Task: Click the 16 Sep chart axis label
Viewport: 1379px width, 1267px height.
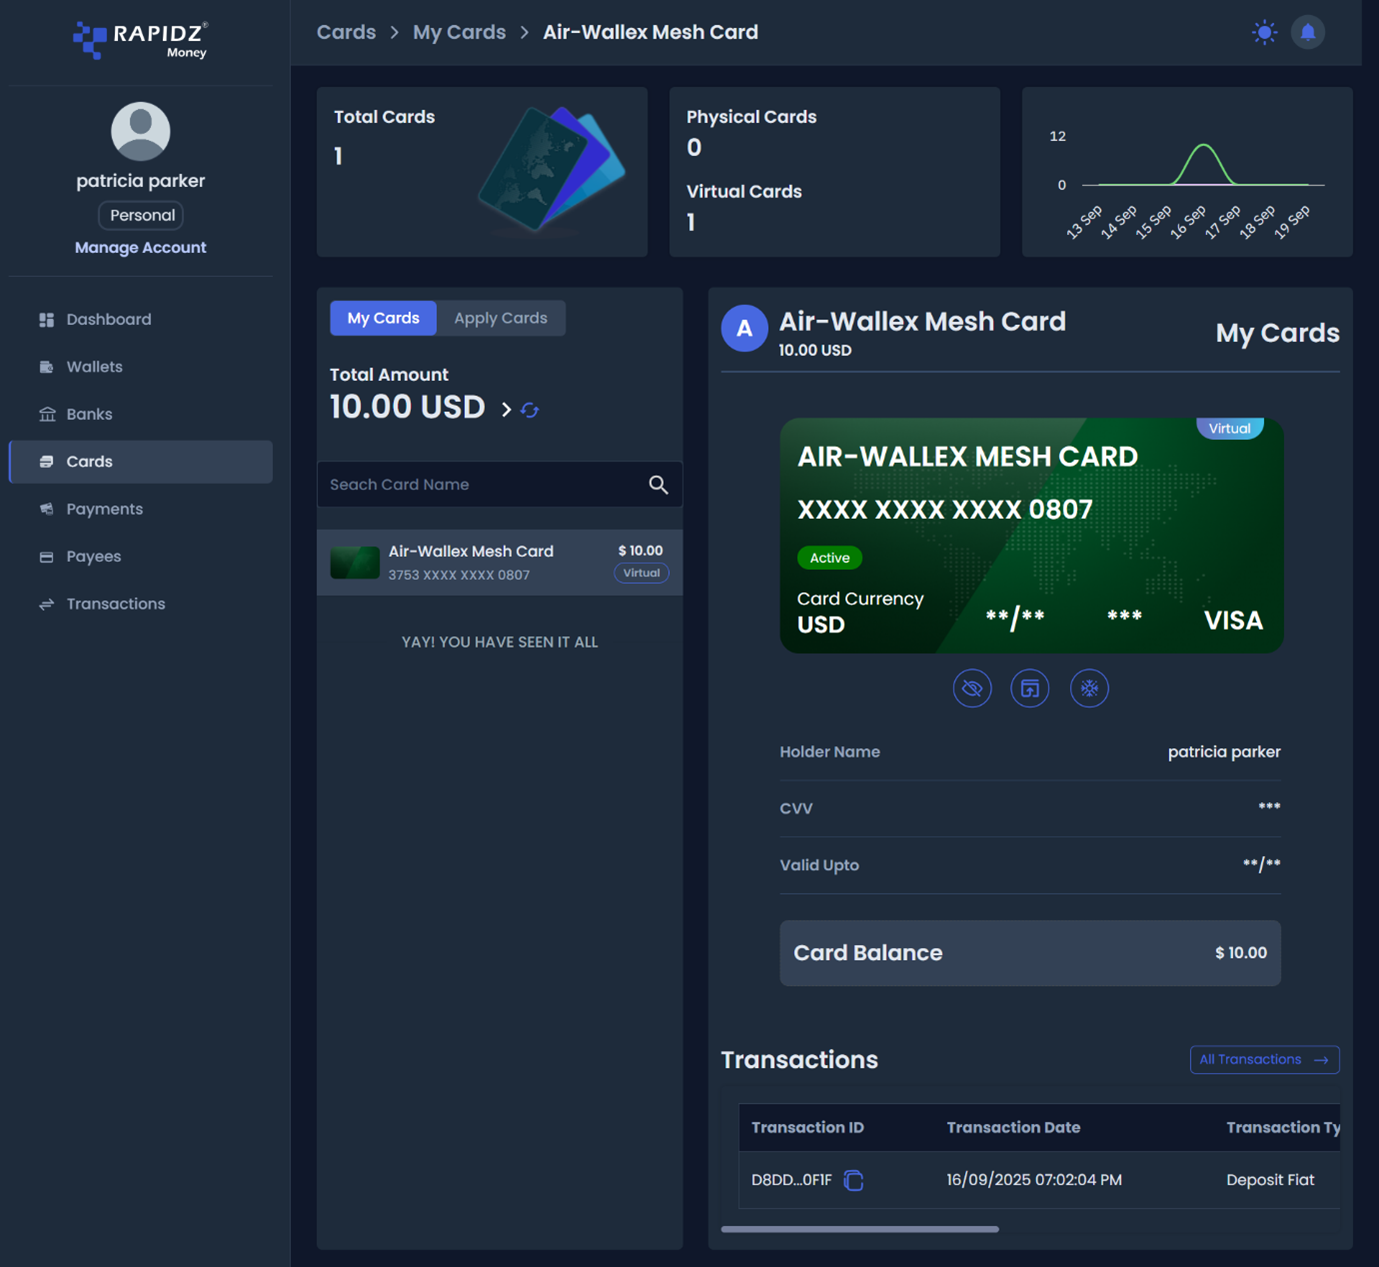Action: pos(1188,221)
